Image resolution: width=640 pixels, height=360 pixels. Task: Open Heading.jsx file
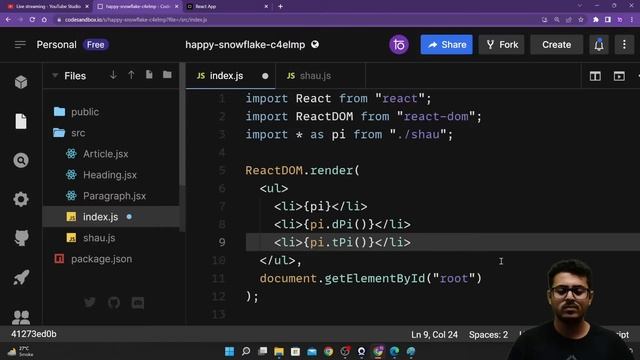pos(111,175)
